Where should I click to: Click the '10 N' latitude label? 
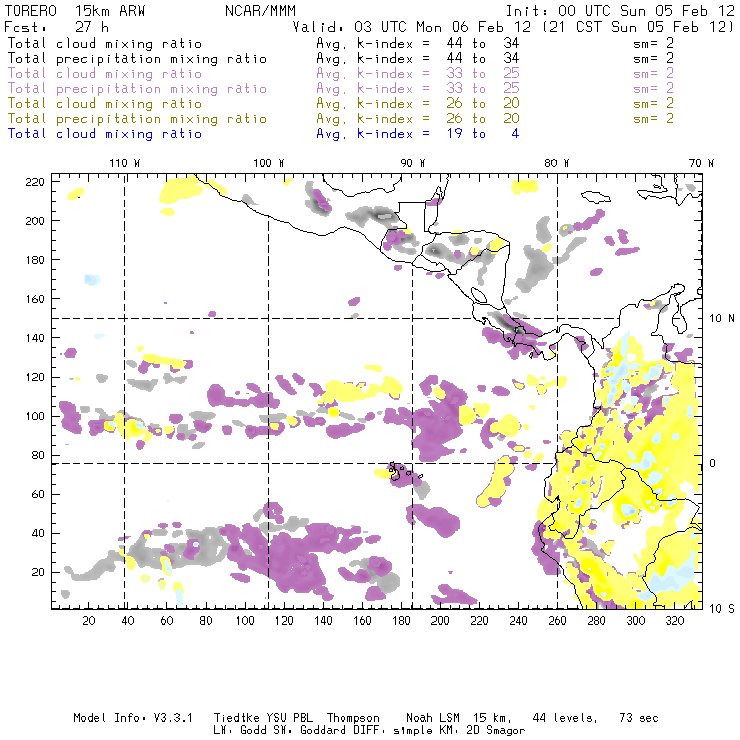722,319
